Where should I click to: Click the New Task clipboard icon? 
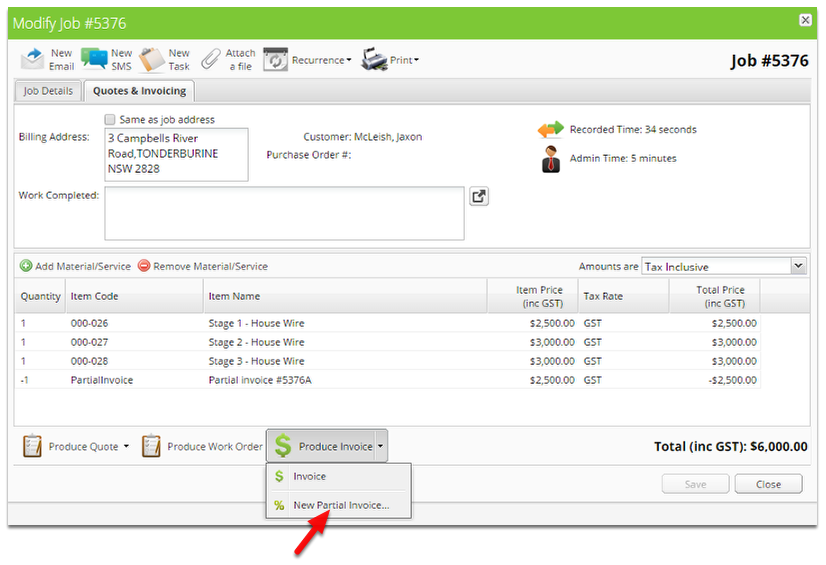(x=152, y=60)
